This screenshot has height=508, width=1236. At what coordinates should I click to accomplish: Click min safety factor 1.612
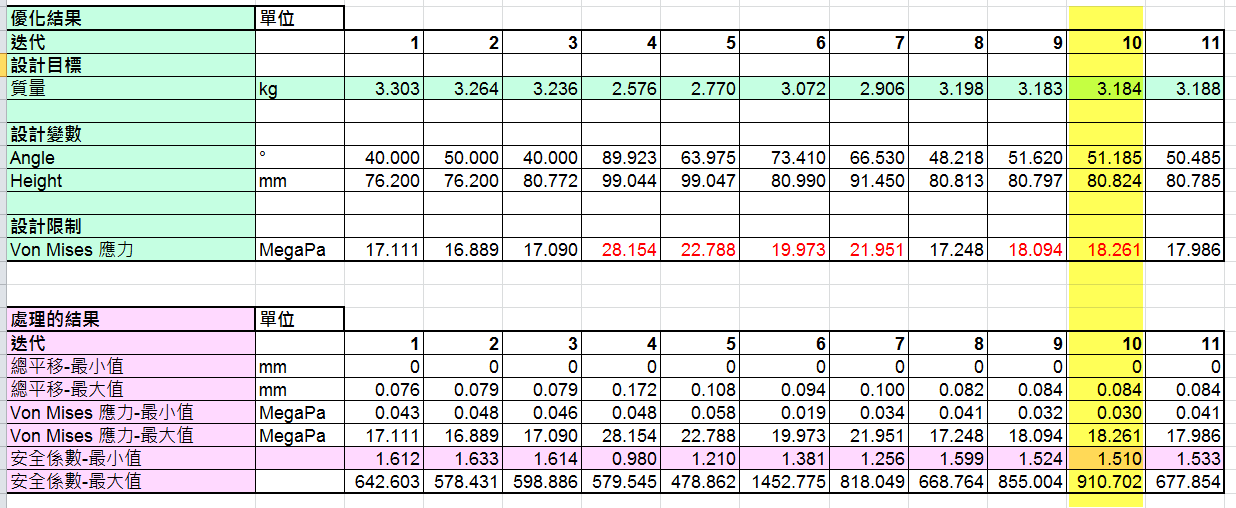click(384, 458)
